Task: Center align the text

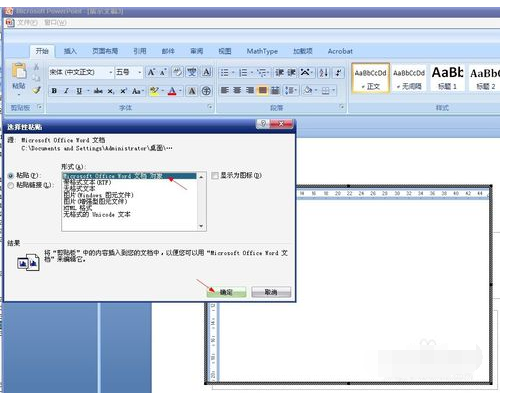Action: click(237, 90)
